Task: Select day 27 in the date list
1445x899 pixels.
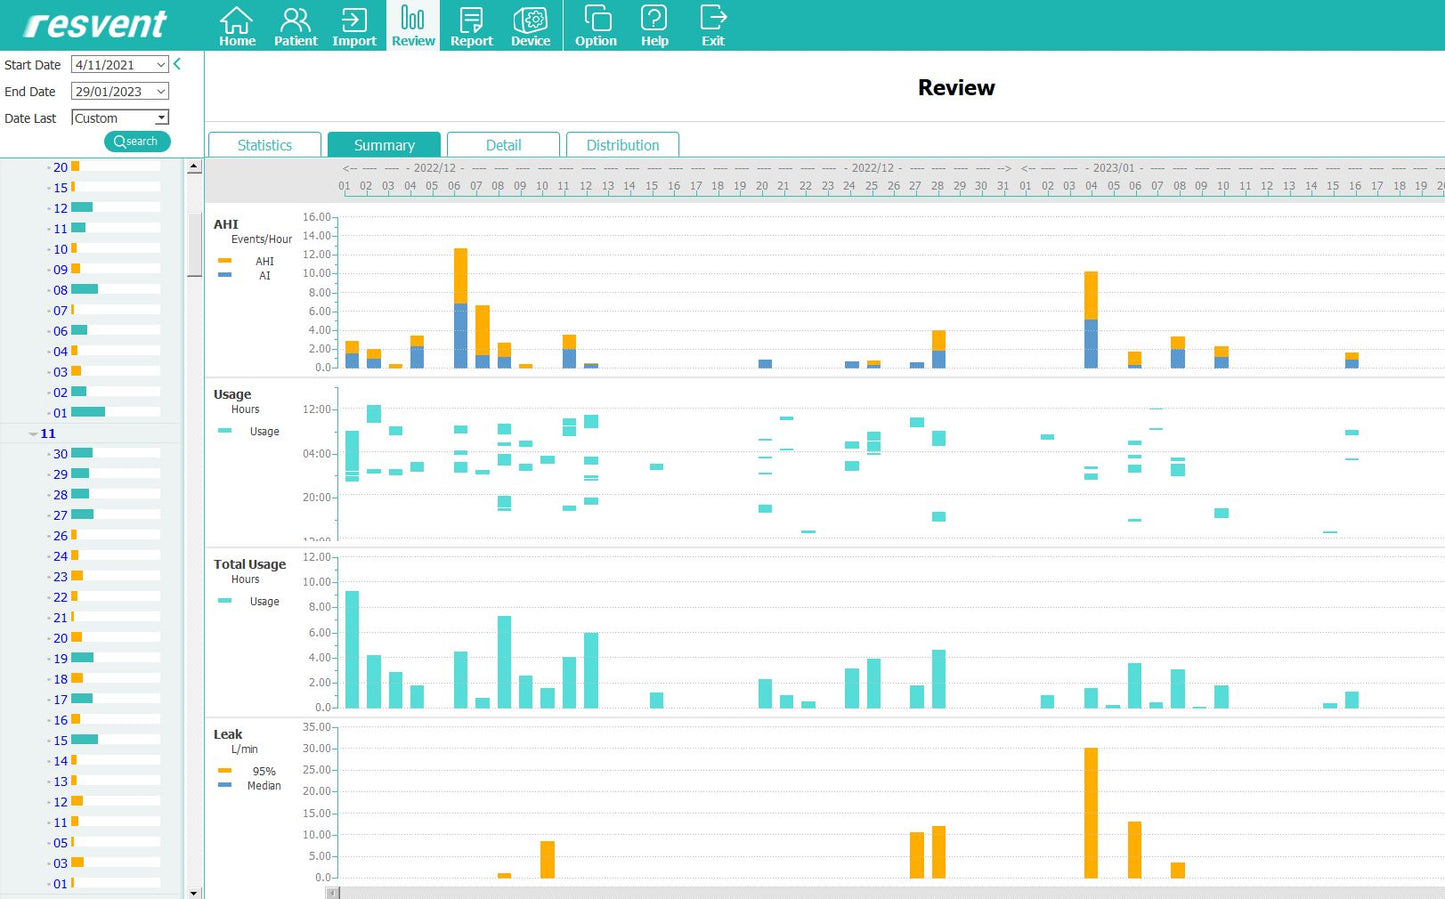Action: coord(61,516)
